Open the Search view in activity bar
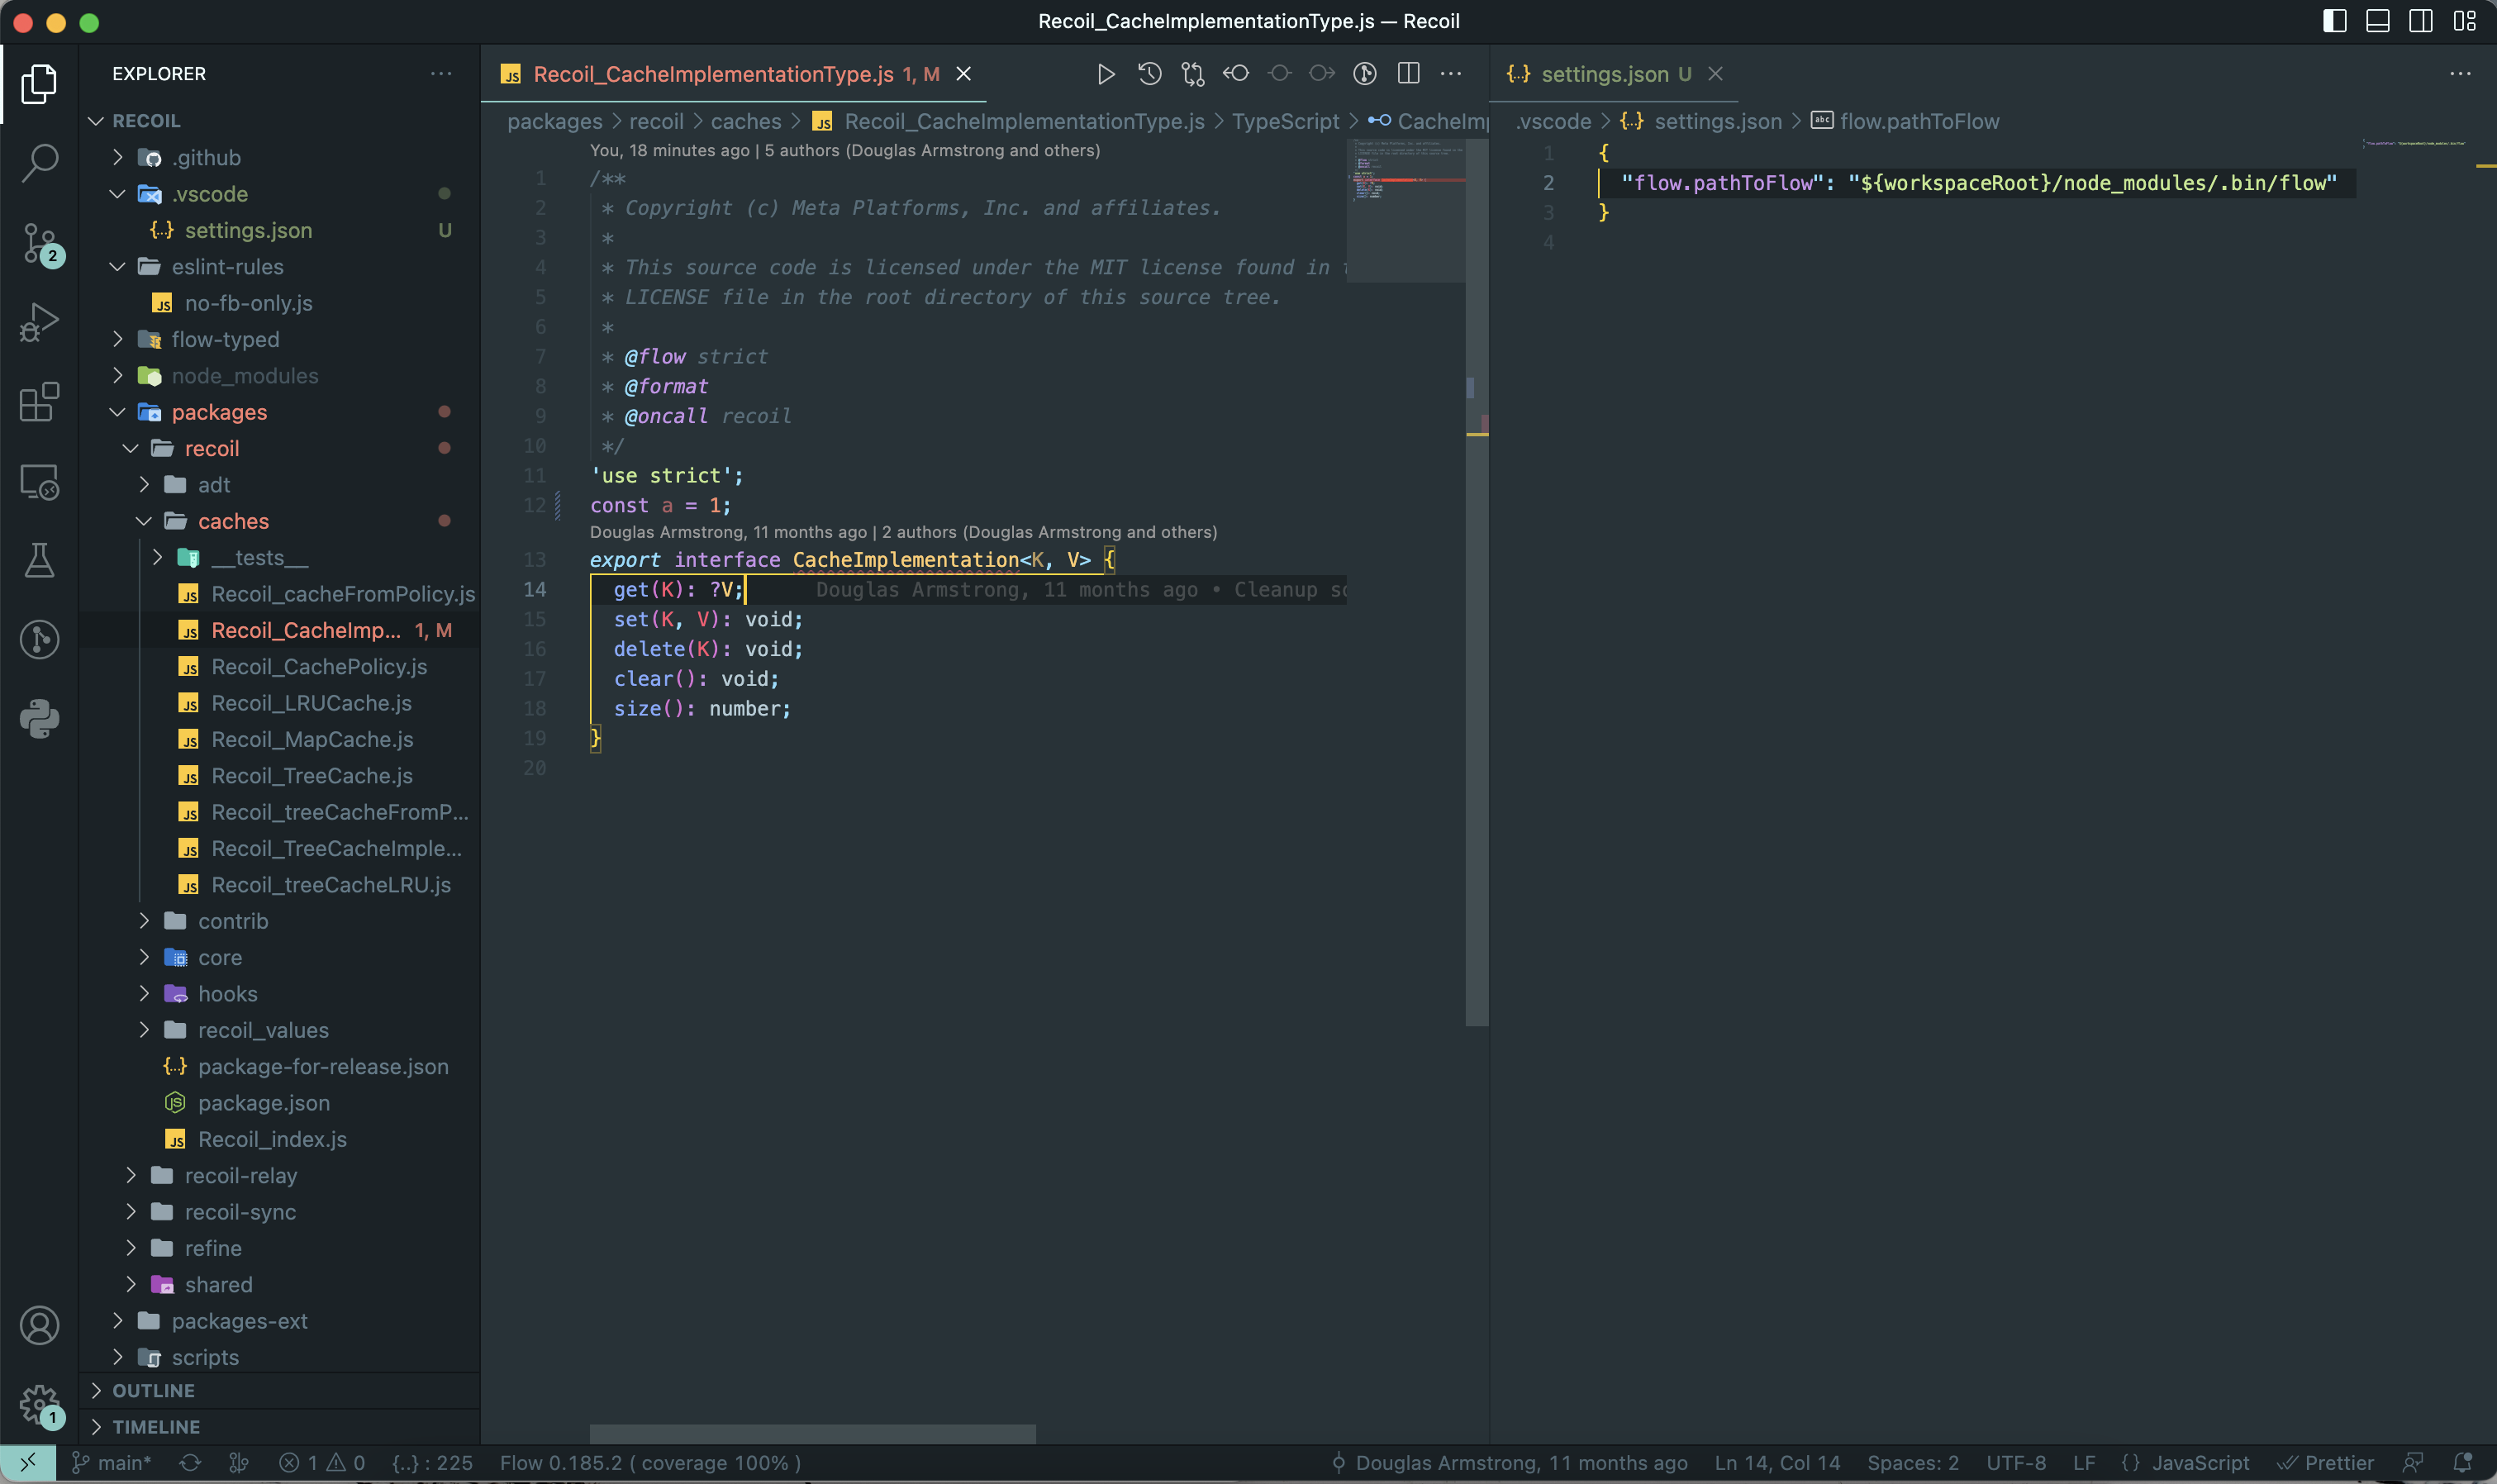Image resolution: width=2497 pixels, height=1484 pixels. click(x=39, y=162)
